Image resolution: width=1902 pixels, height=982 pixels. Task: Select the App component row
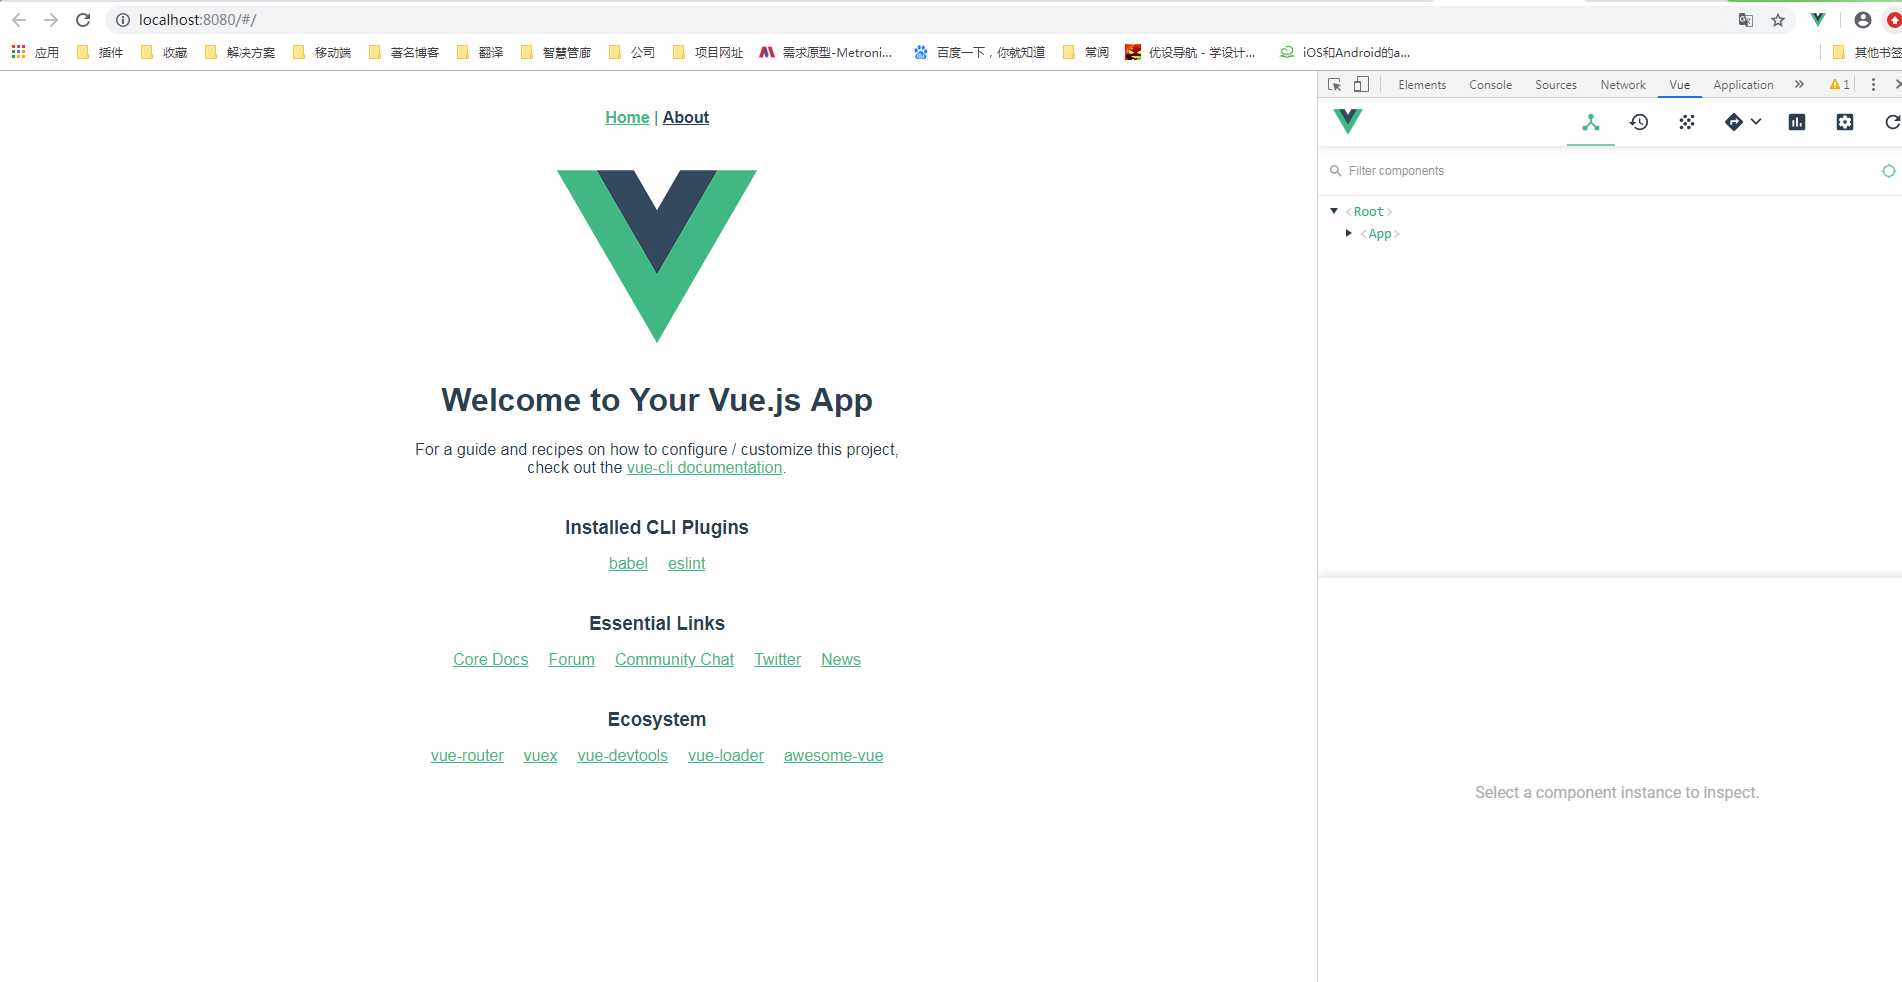(x=1609, y=233)
